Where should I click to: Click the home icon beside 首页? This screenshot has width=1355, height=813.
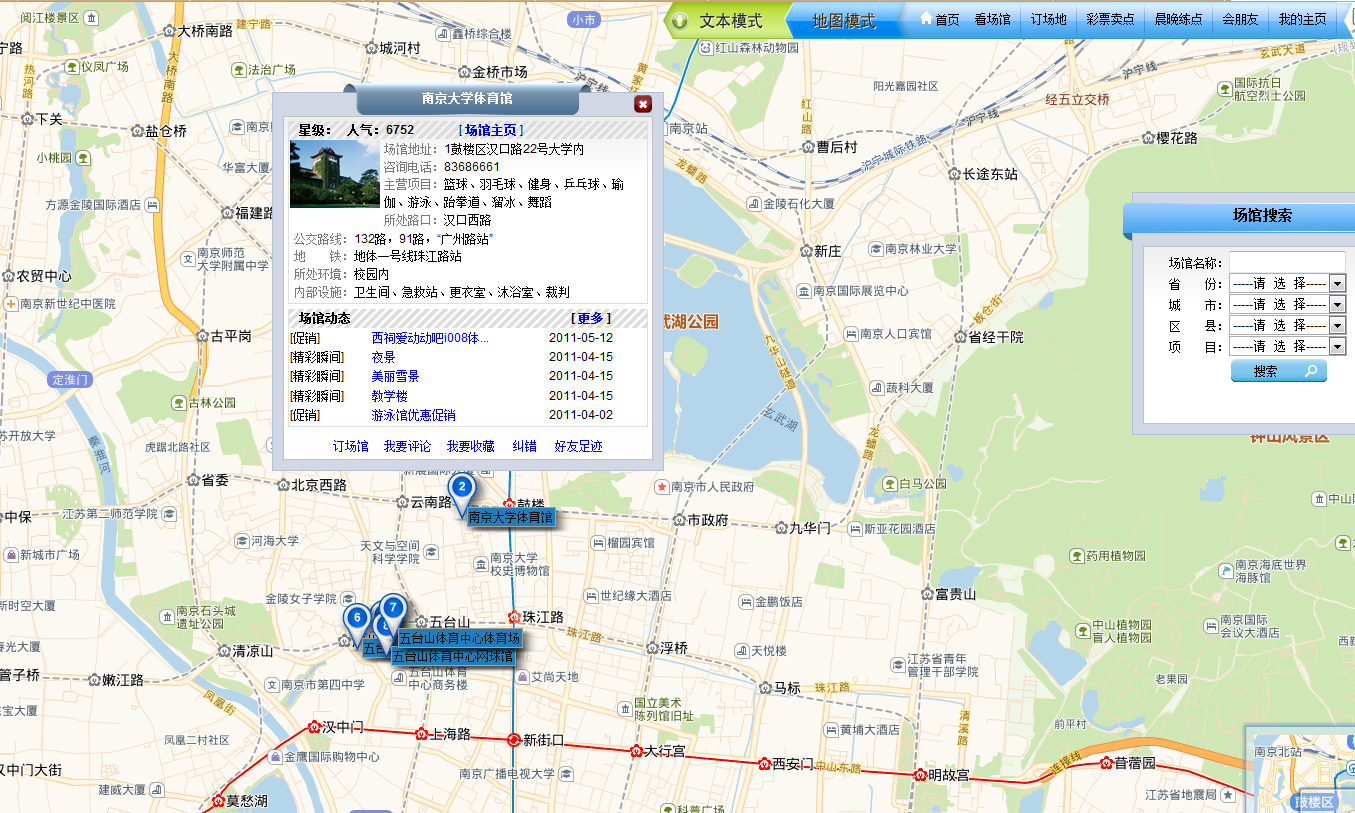coord(926,19)
